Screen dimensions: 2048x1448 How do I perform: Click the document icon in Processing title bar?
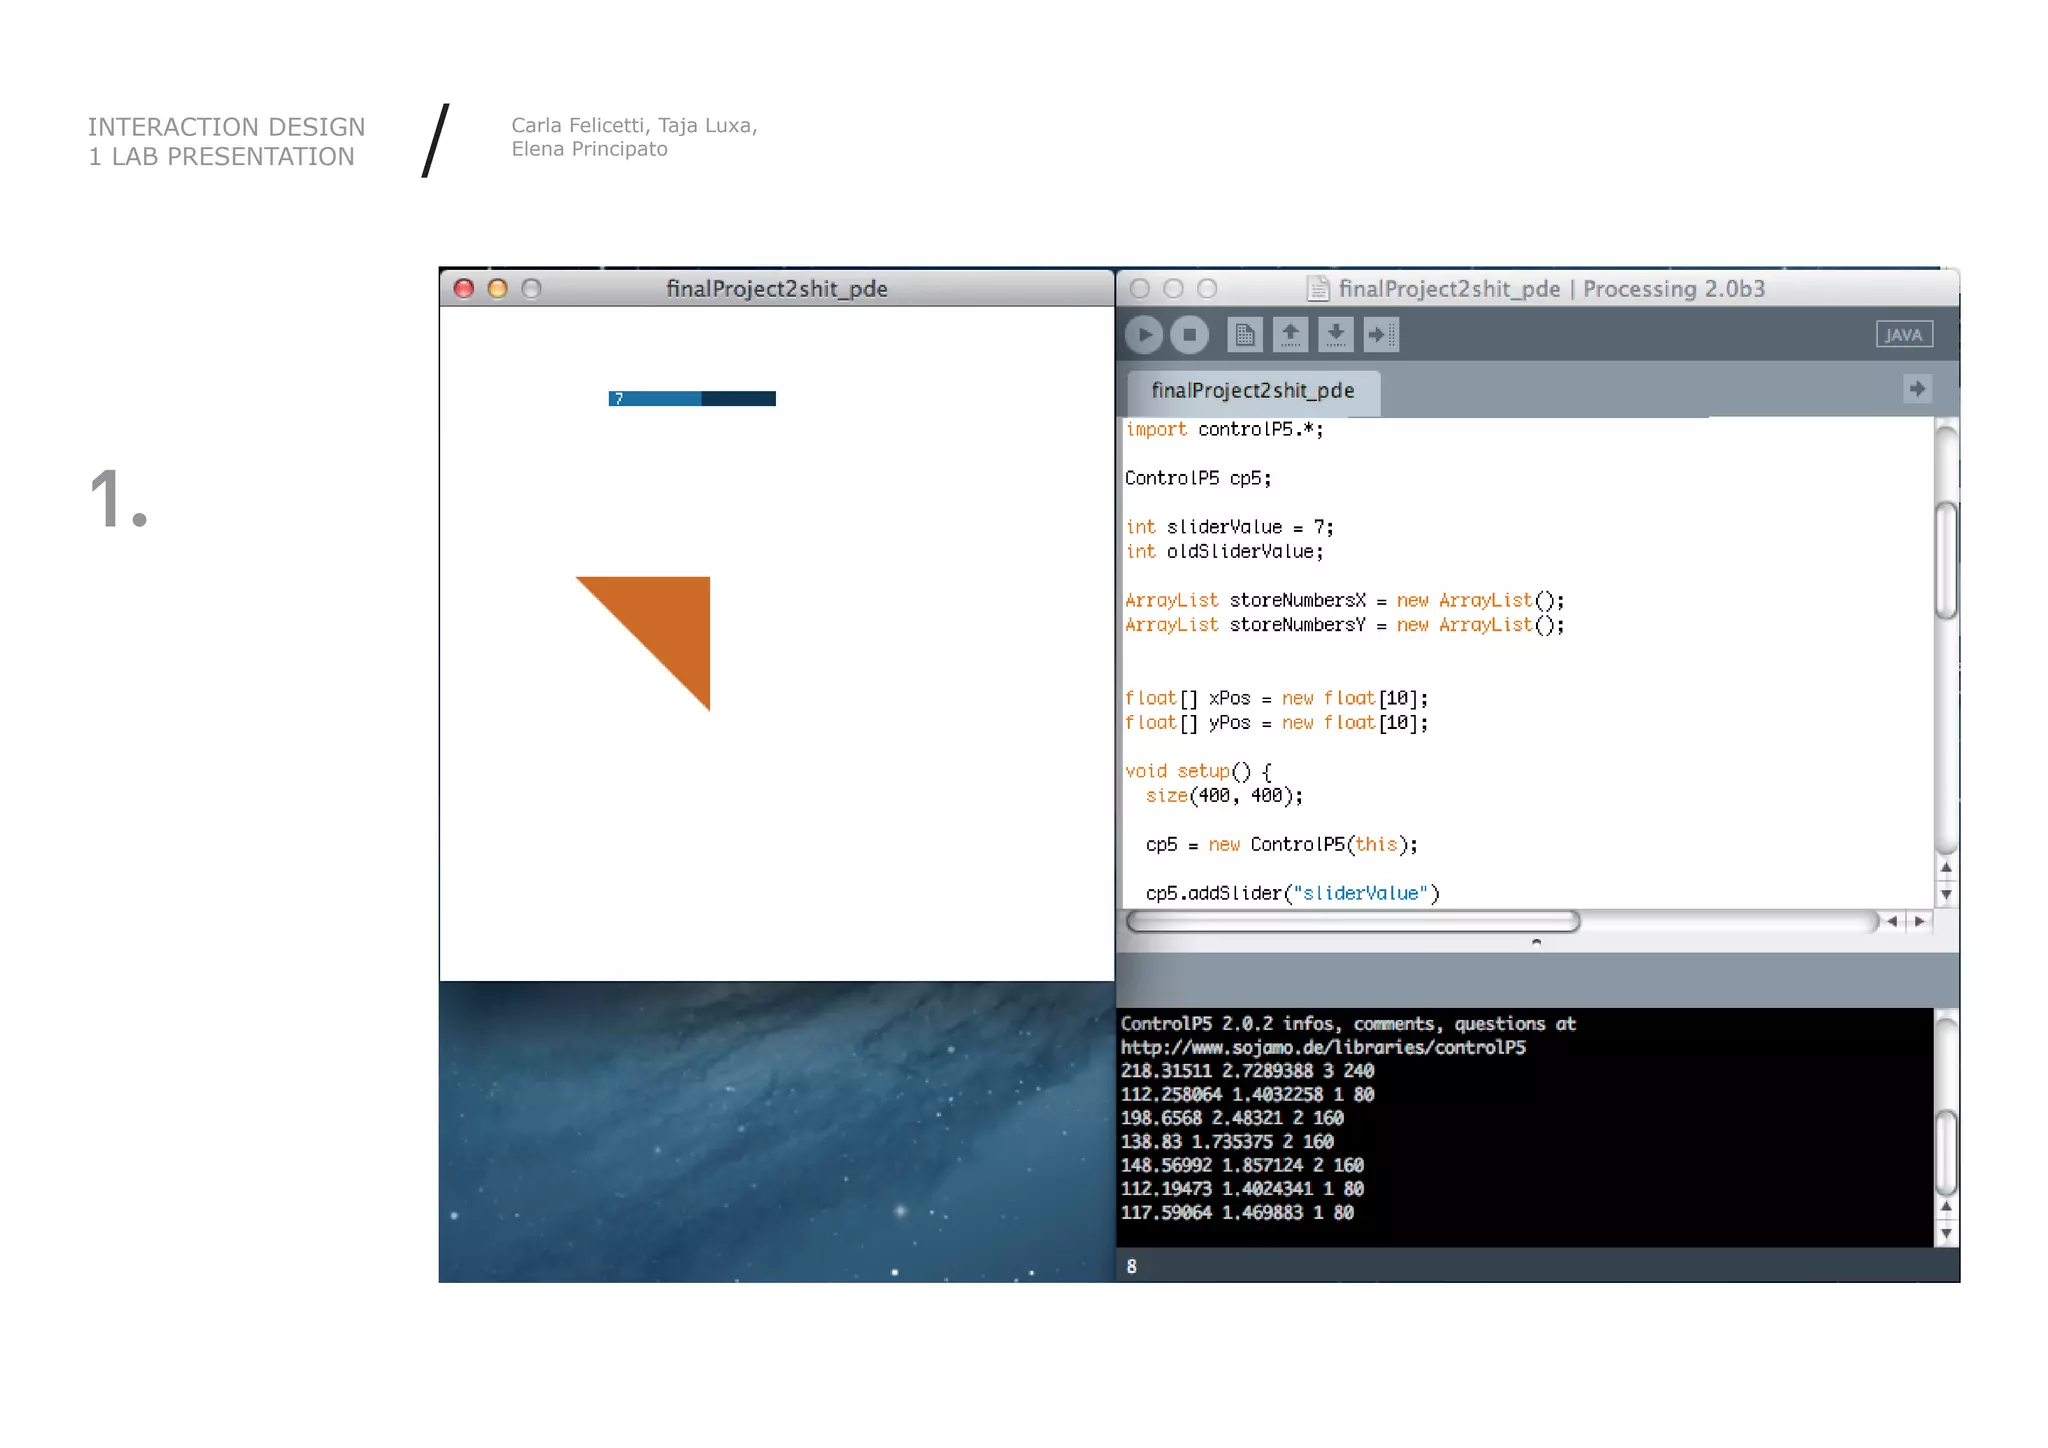1318,289
